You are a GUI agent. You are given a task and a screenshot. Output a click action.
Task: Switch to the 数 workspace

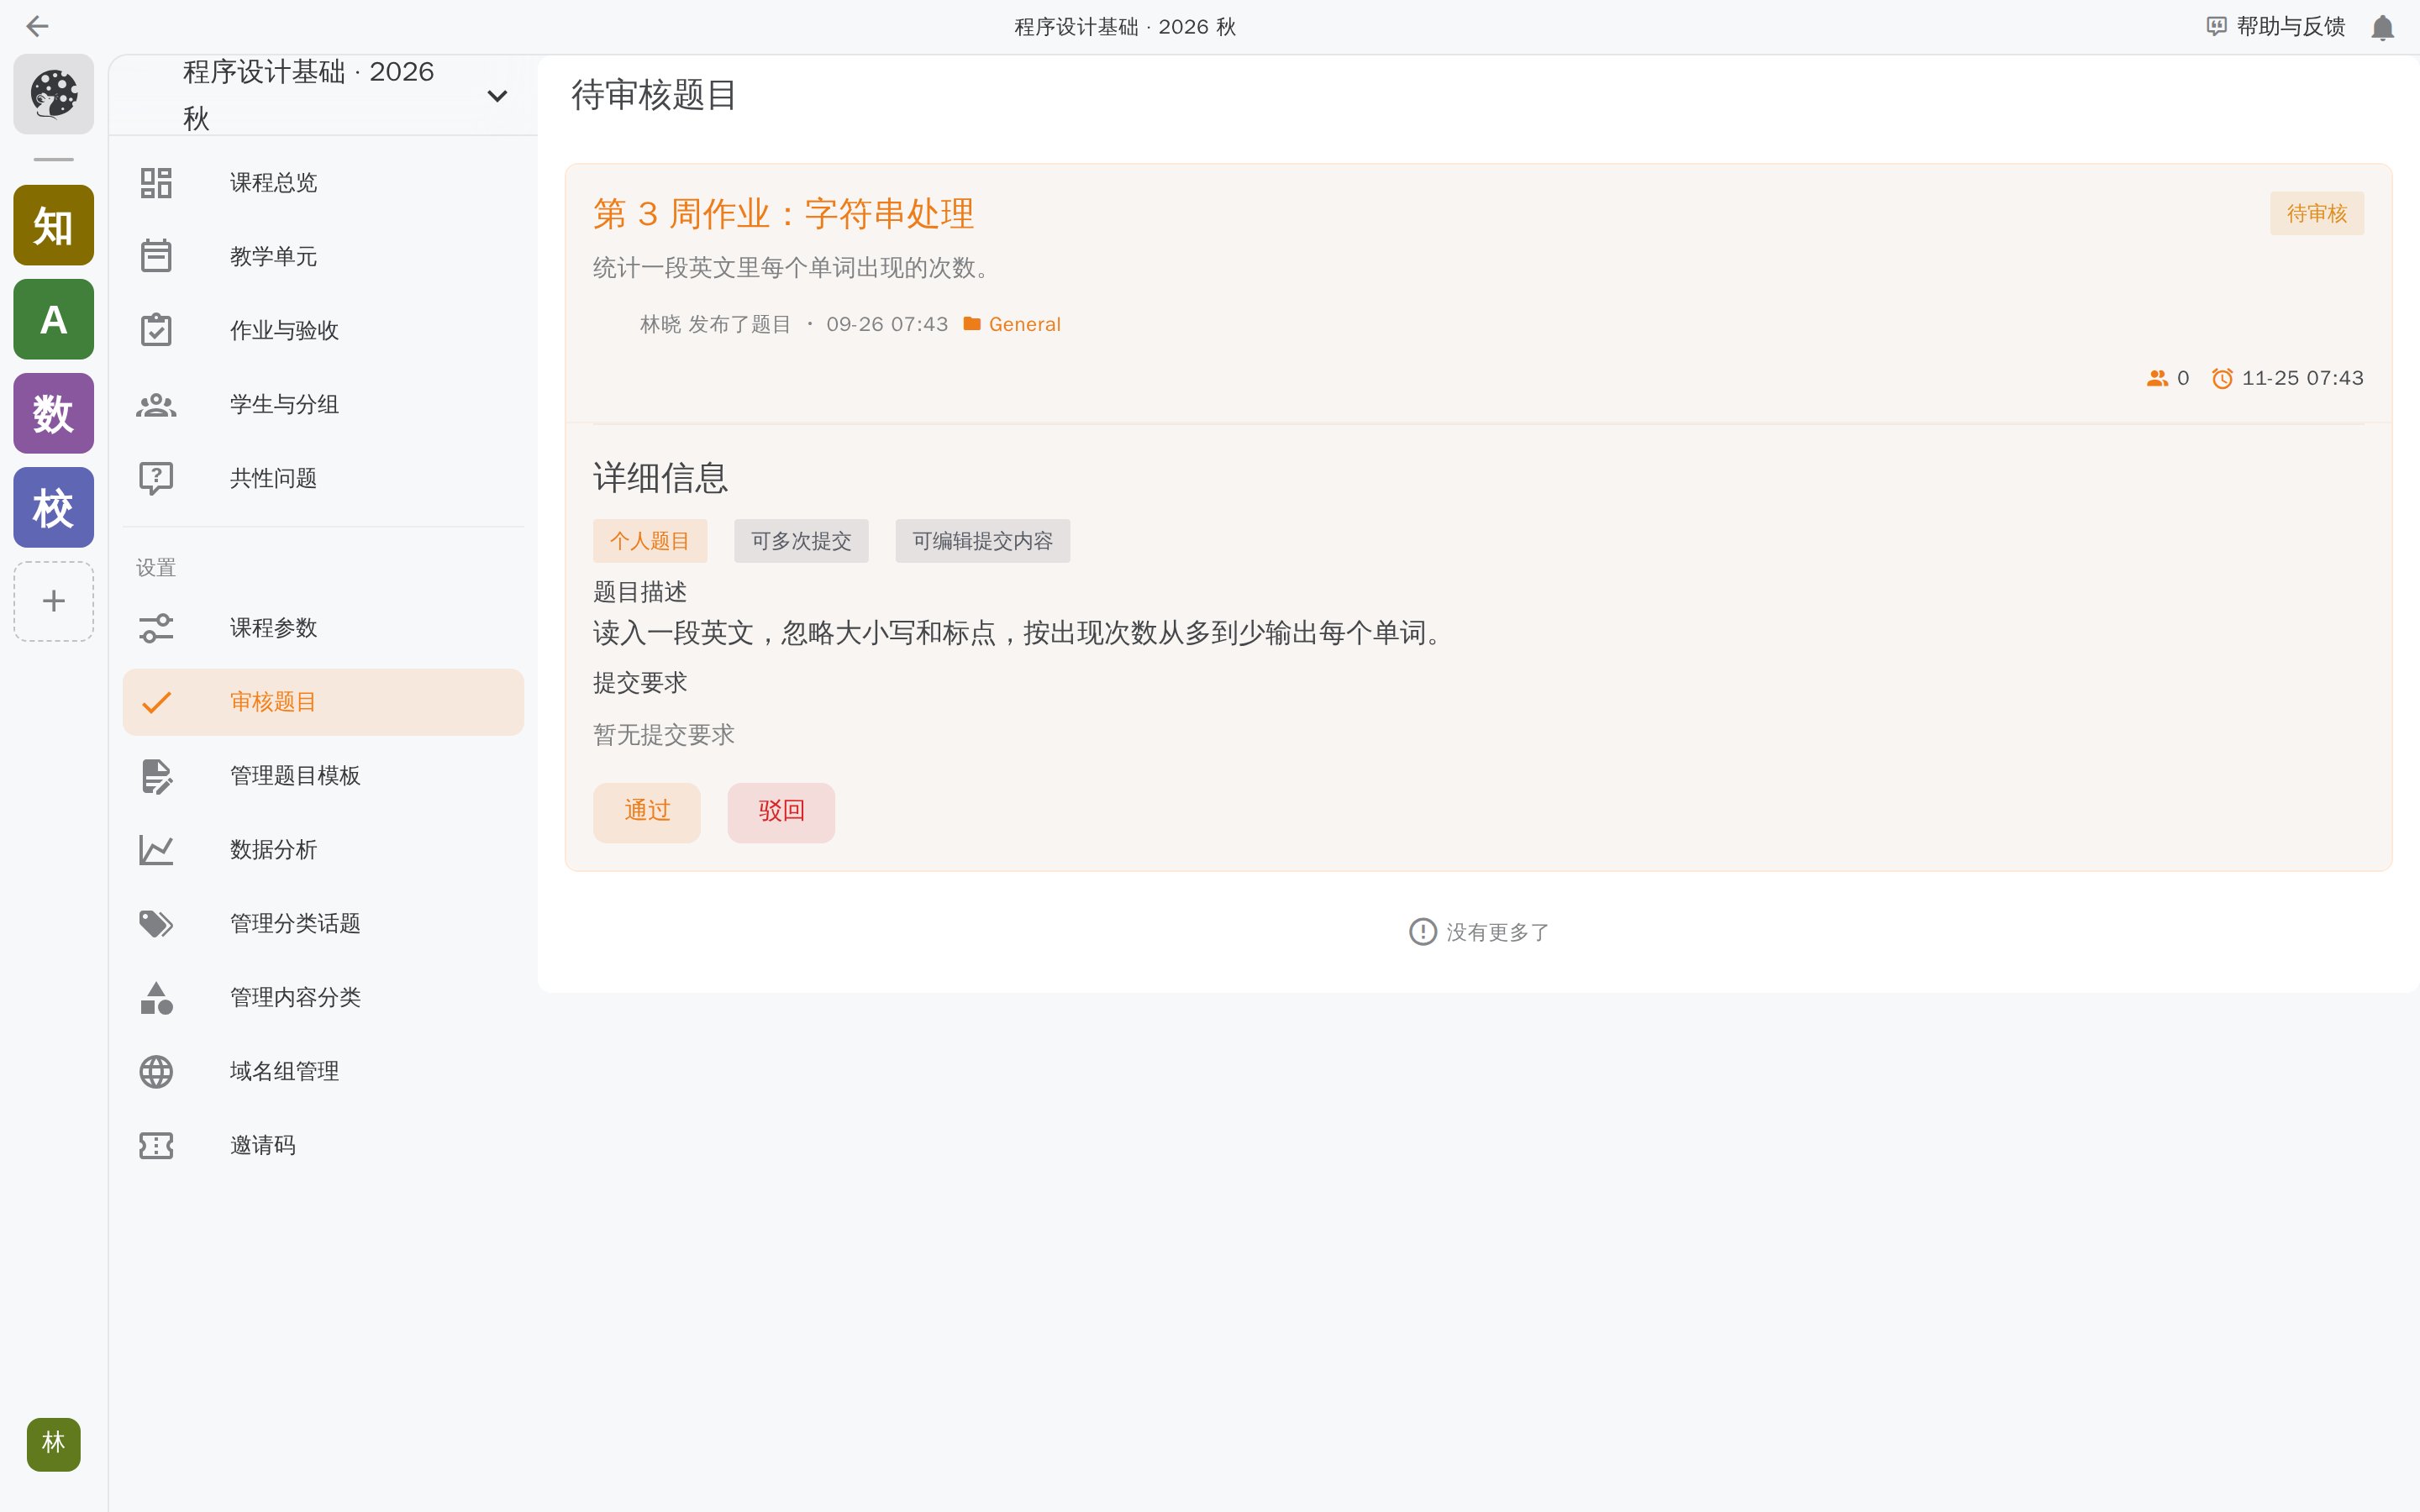point(53,413)
